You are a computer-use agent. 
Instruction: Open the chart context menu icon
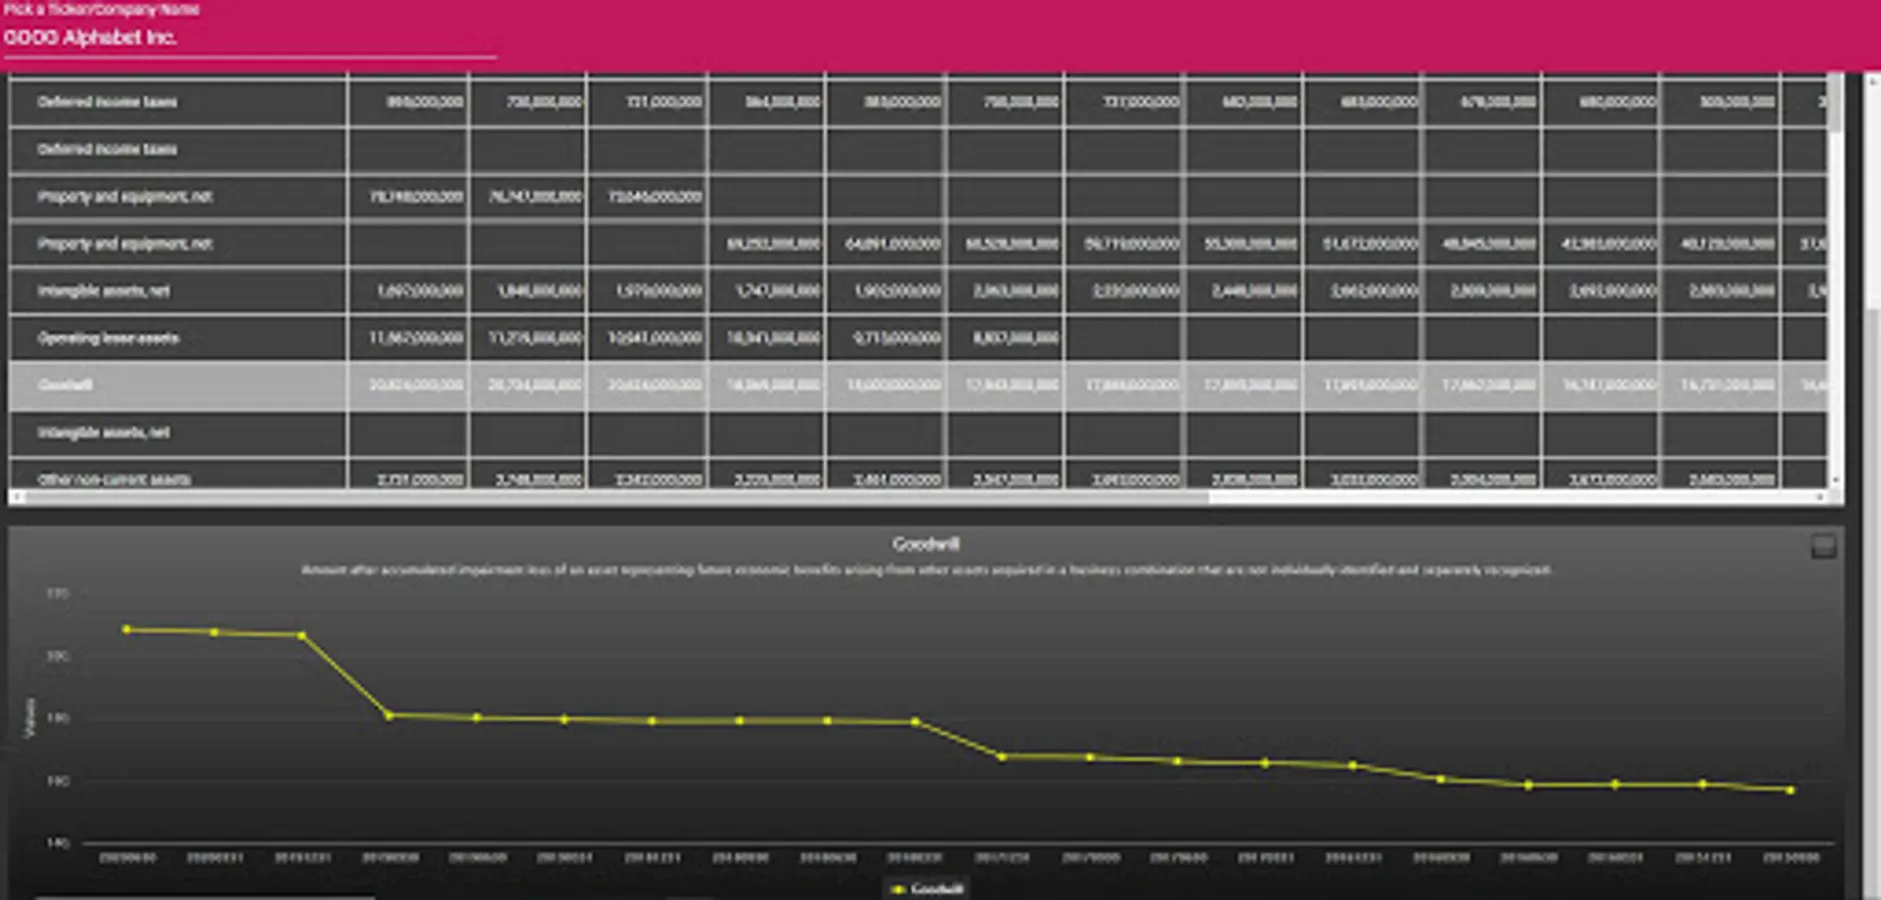coord(1823,546)
